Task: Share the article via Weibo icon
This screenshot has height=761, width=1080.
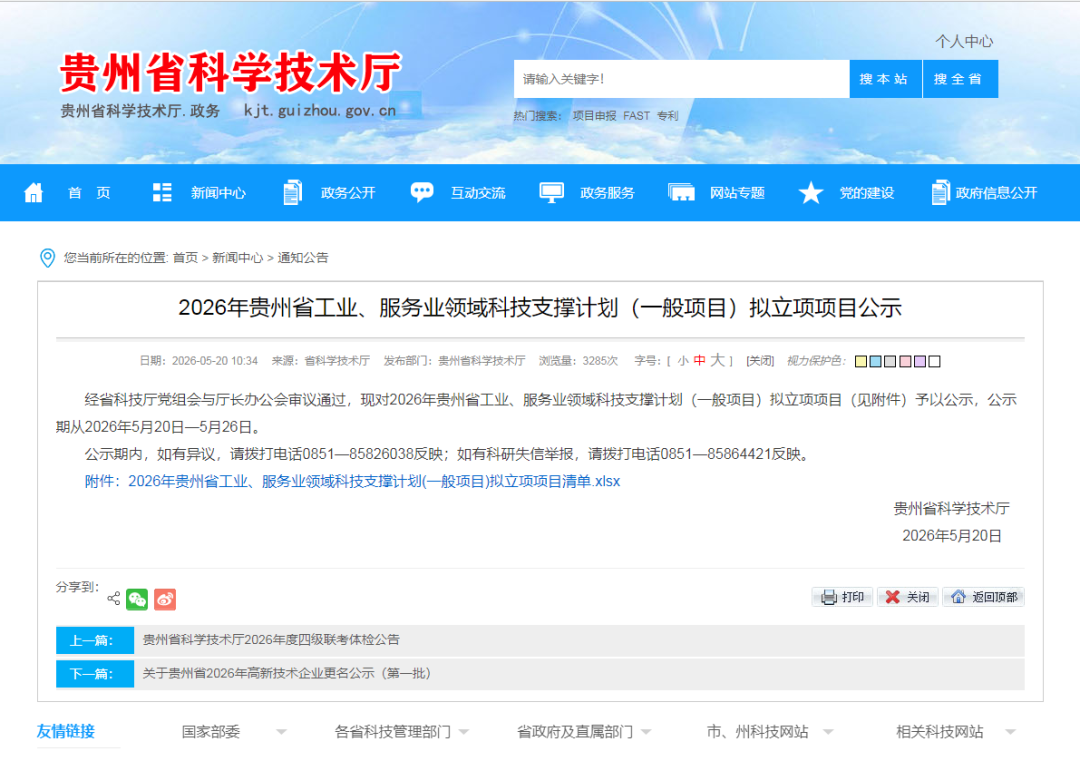Action: [165, 599]
